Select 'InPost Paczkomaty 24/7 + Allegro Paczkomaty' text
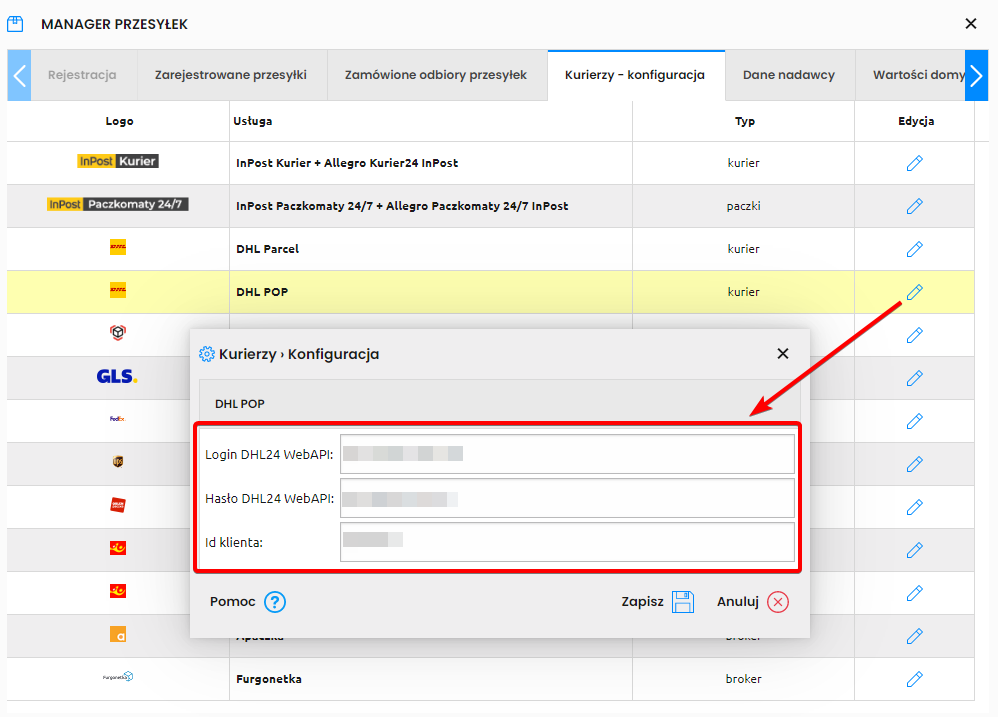The width and height of the screenshot is (998, 717). (402, 206)
